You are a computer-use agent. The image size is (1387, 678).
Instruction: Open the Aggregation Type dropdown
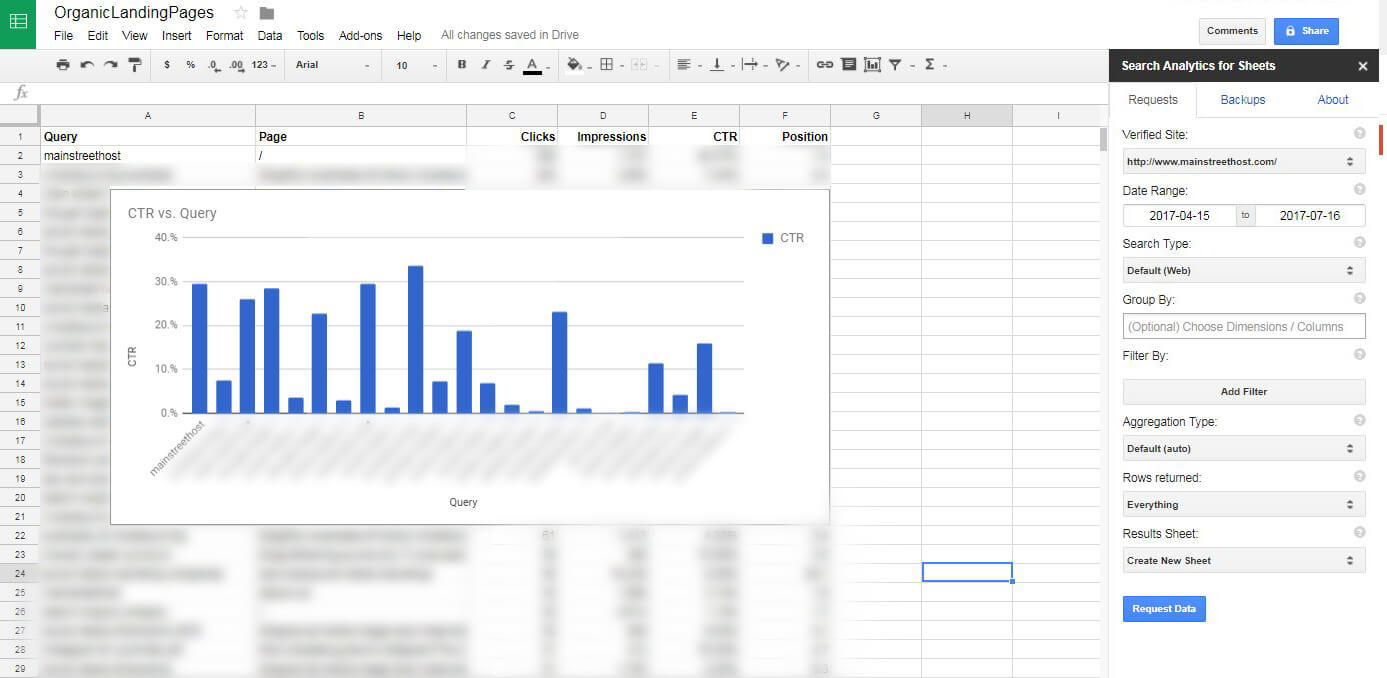coord(1243,448)
